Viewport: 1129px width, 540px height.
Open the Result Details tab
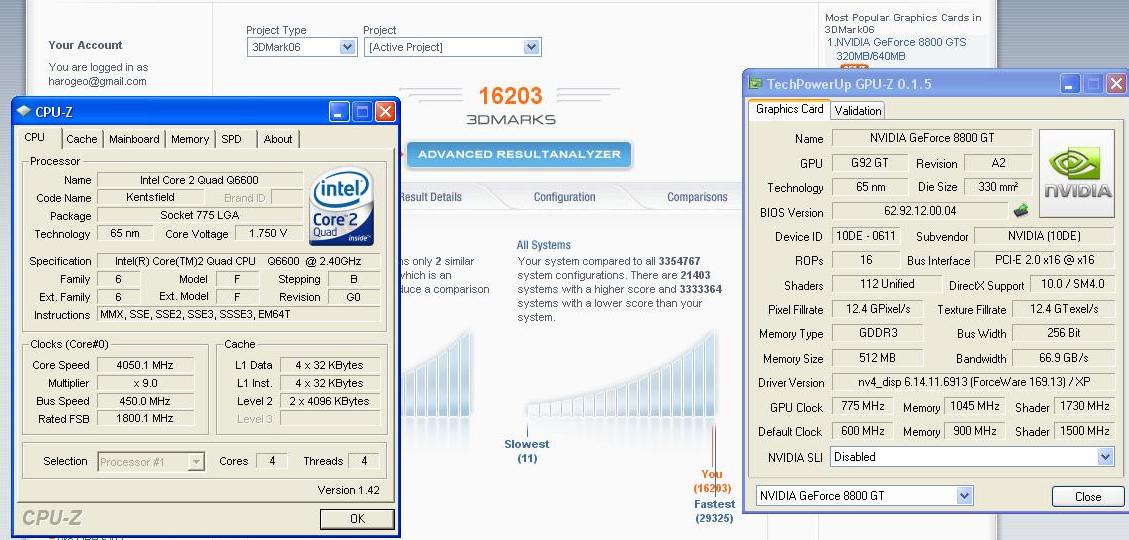click(430, 197)
